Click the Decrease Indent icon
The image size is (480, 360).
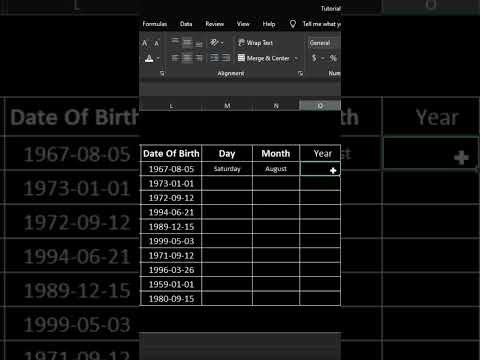(x=214, y=58)
